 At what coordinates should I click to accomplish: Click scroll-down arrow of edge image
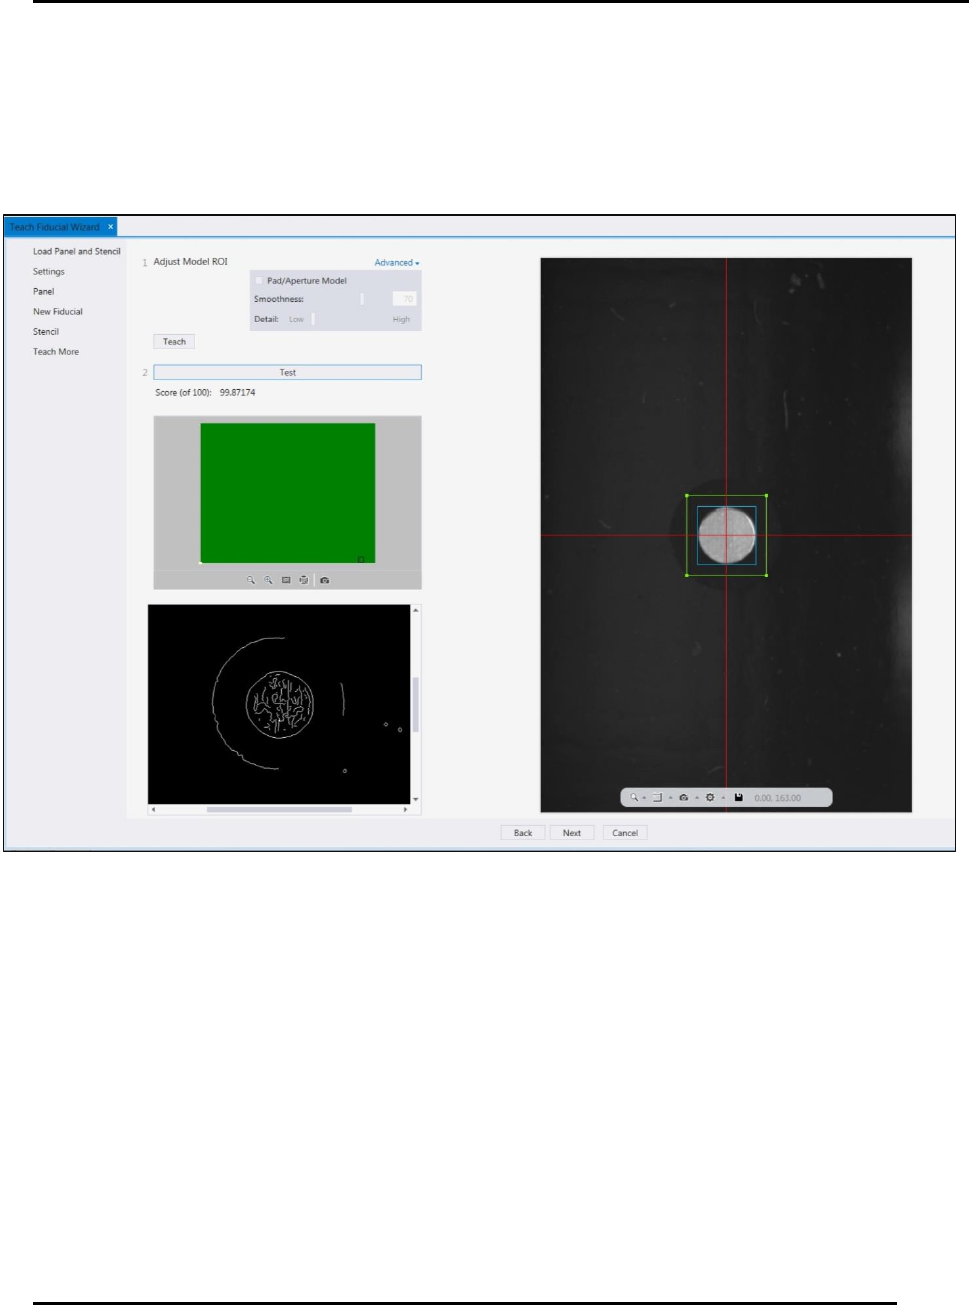point(415,800)
